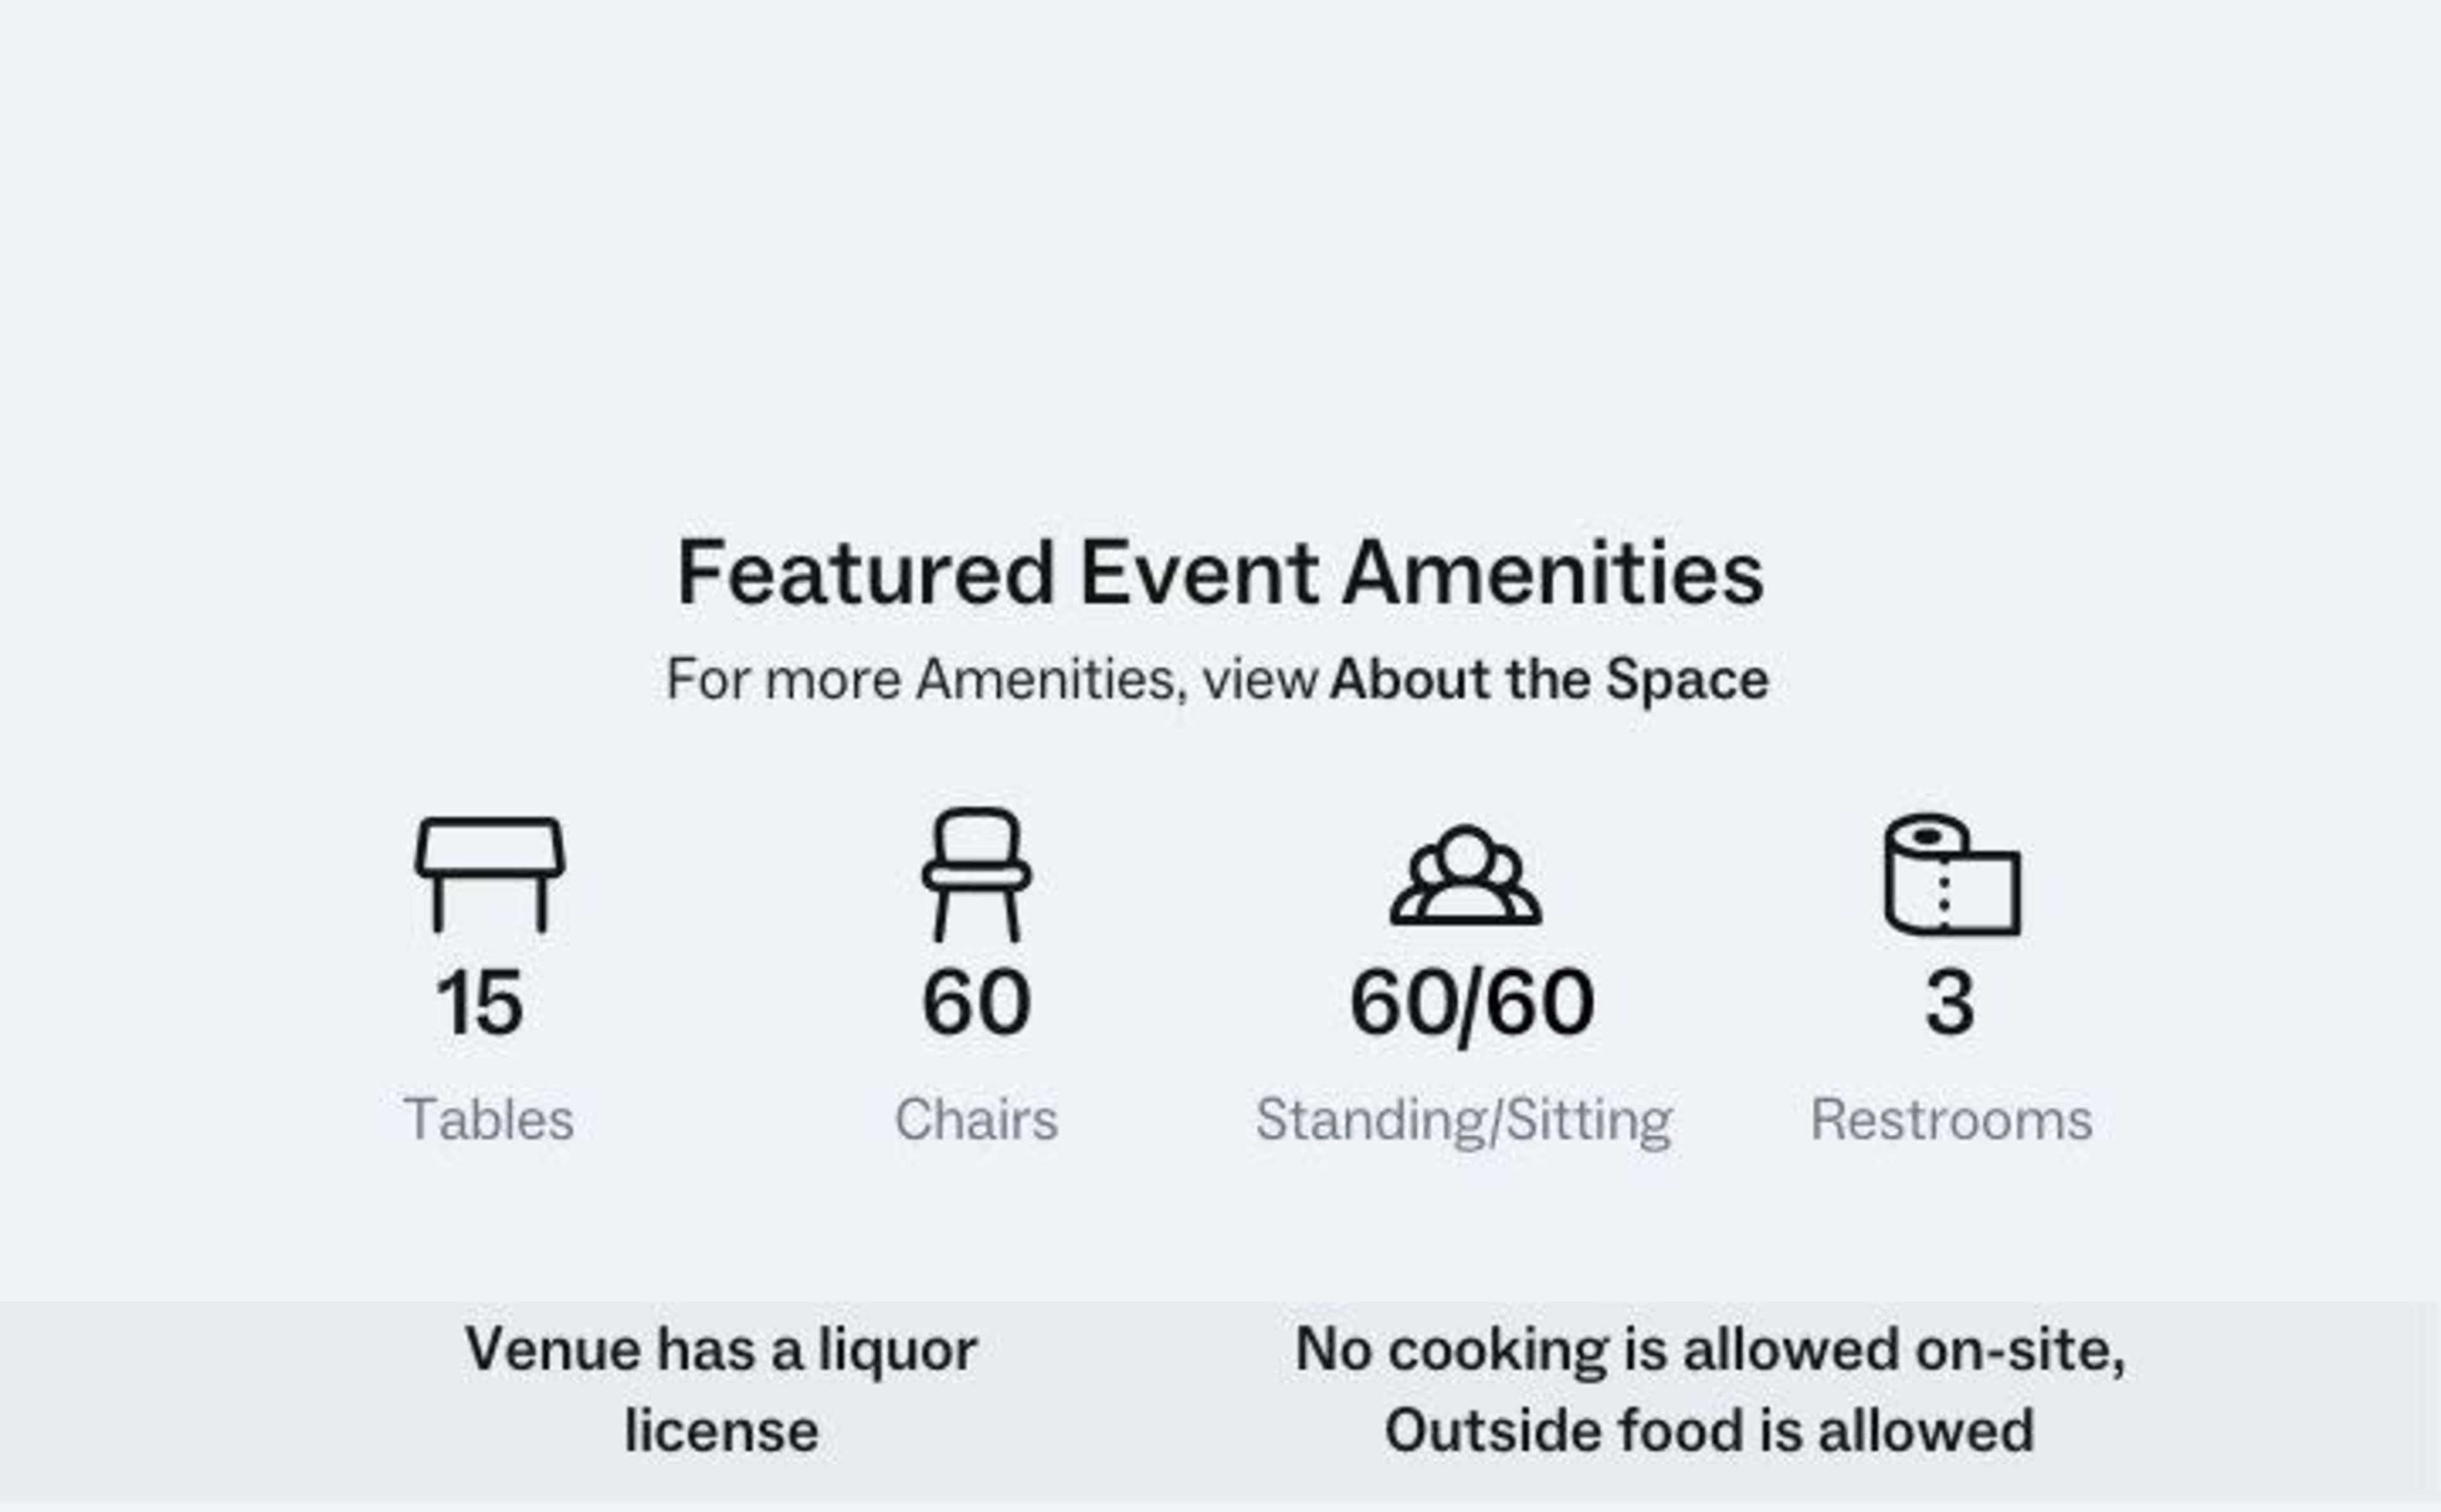Click the Featured Event Amenities heading
2441x1512 pixels.
(x=1220, y=573)
